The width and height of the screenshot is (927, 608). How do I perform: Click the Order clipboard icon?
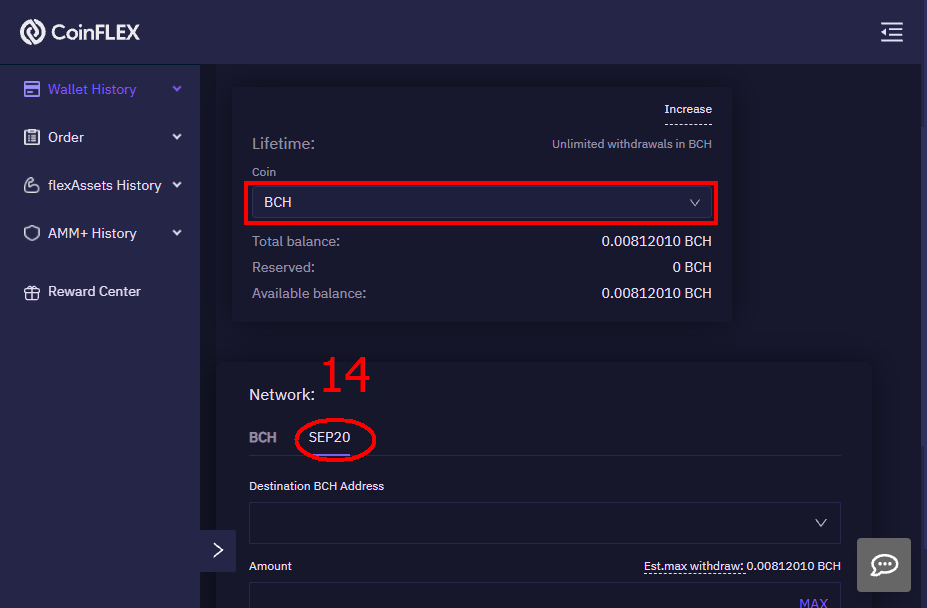point(32,137)
